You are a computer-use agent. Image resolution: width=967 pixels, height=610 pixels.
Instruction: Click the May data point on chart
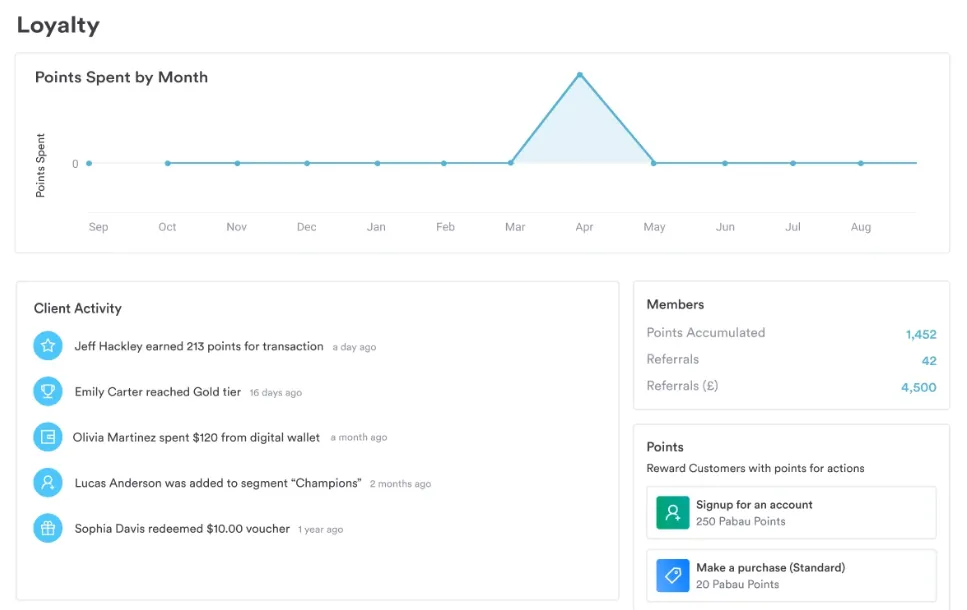(654, 163)
